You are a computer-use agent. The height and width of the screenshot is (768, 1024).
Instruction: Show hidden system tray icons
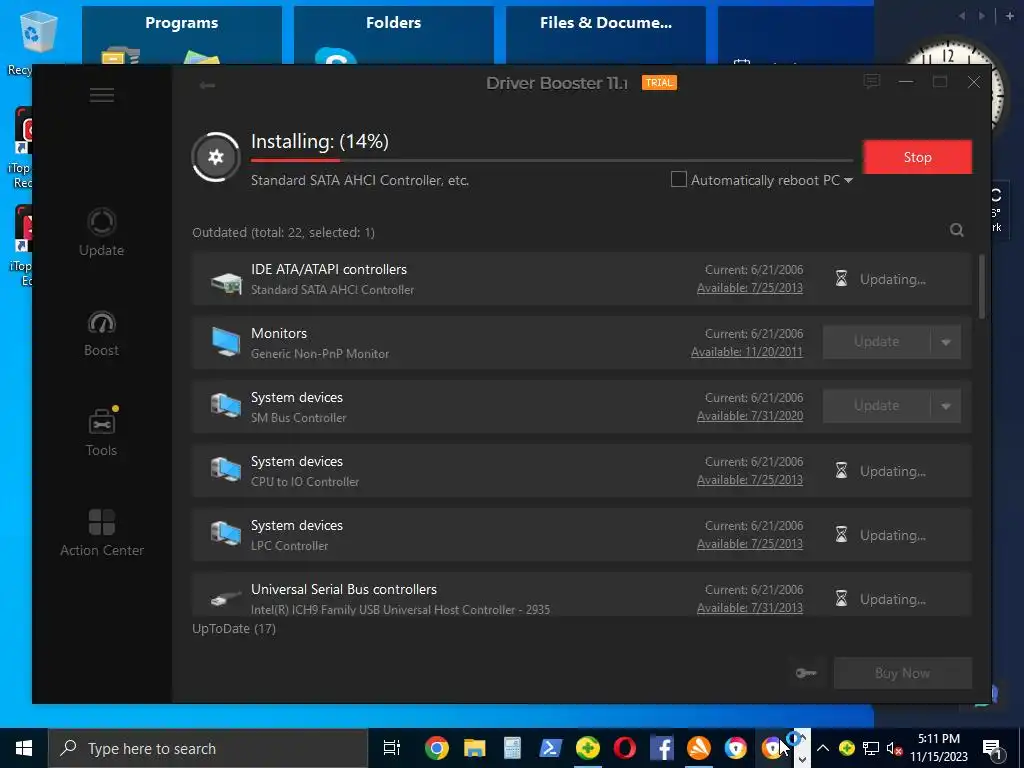tap(823, 748)
